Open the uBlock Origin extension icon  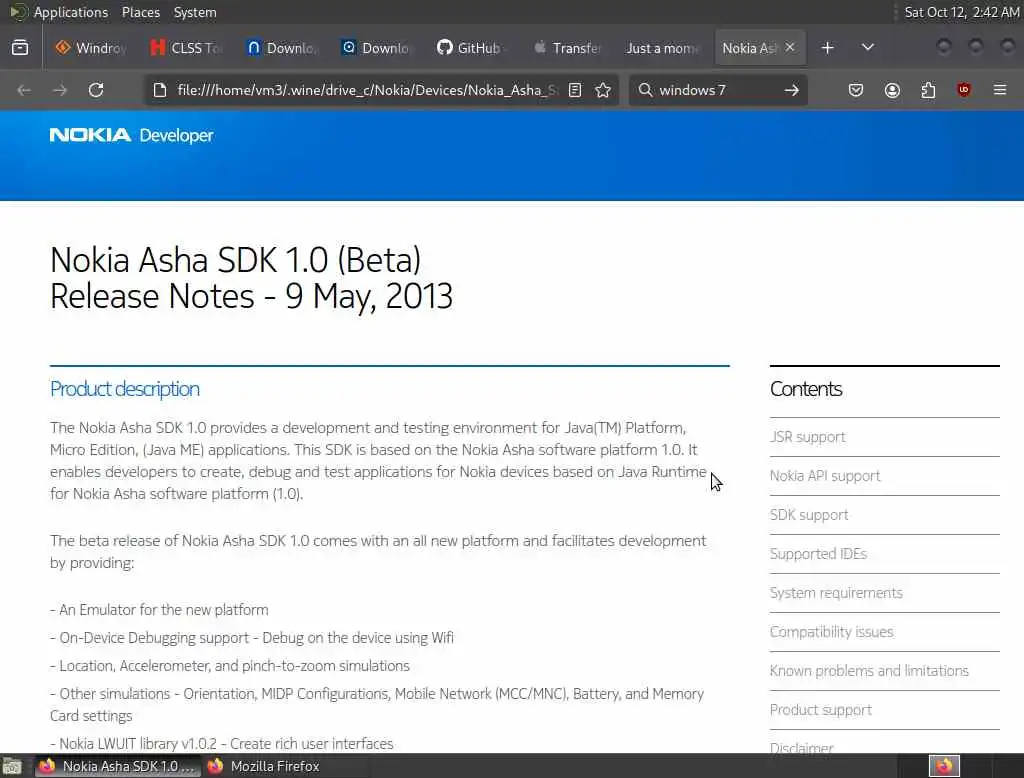[964, 90]
